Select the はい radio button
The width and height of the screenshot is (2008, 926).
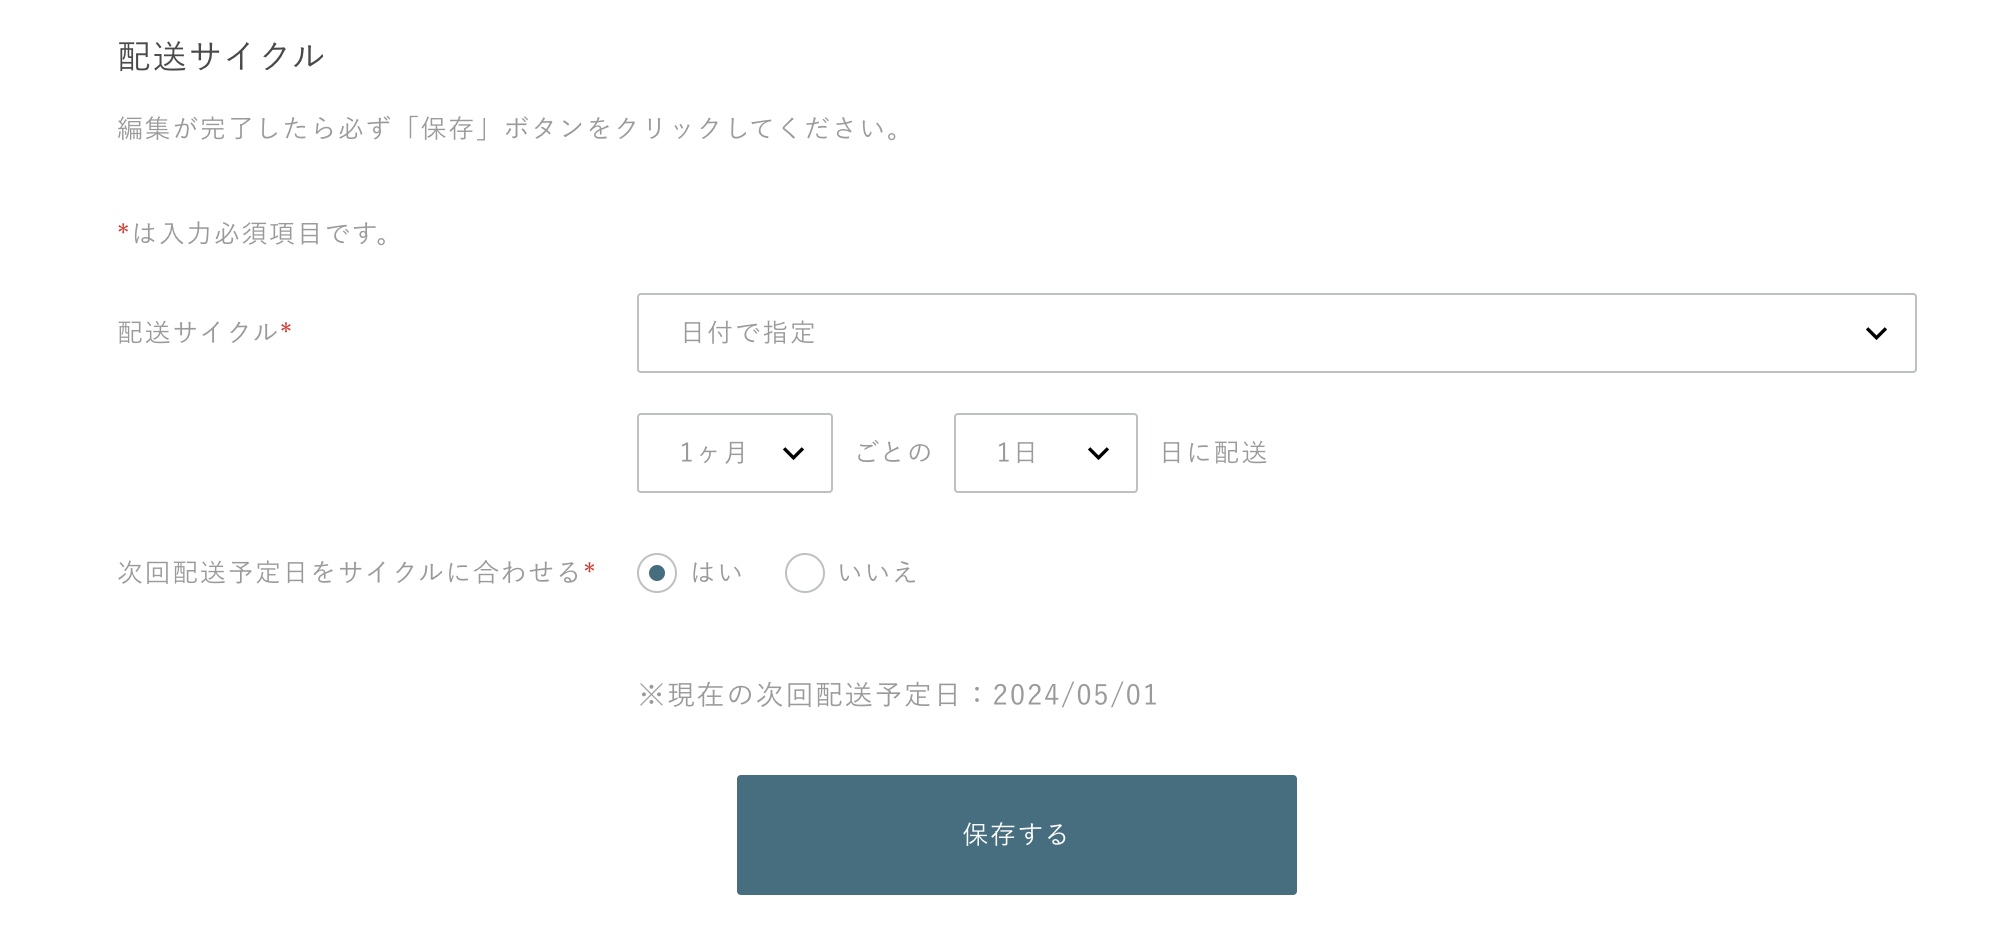pos(657,573)
